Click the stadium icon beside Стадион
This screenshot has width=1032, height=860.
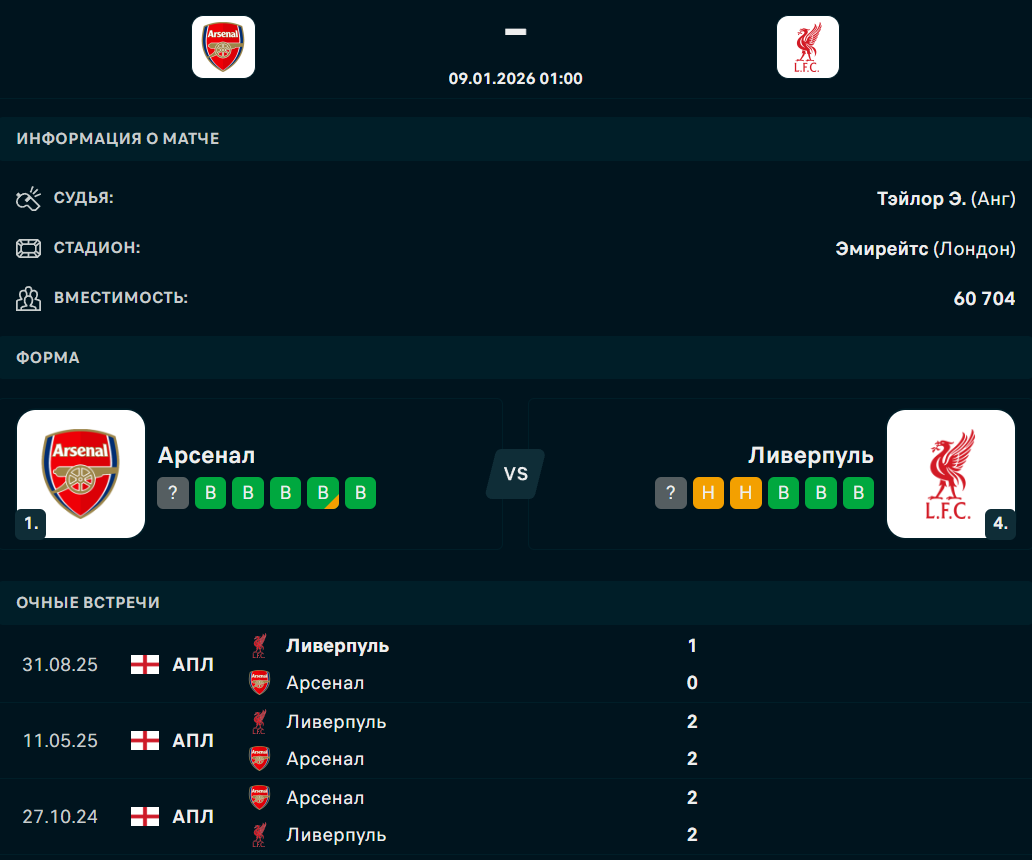click(x=28, y=248)
